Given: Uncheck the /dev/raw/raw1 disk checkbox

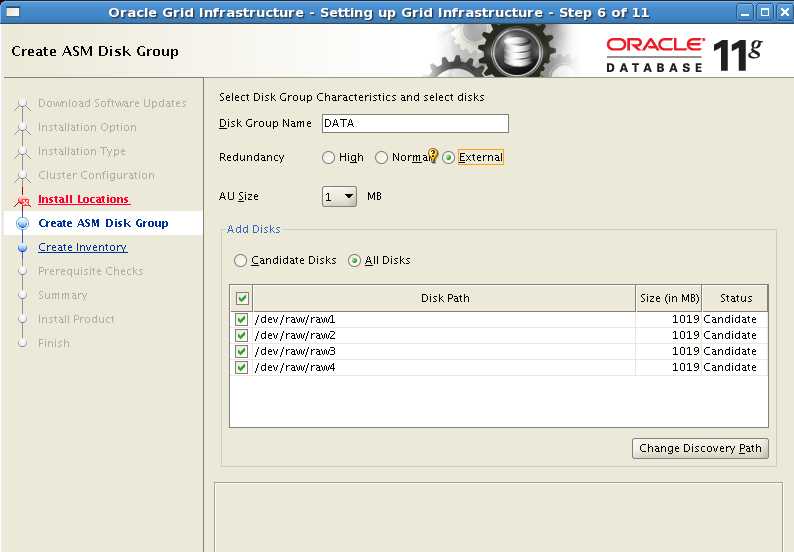Looking at the screenshot, I should tap(242, 320).
